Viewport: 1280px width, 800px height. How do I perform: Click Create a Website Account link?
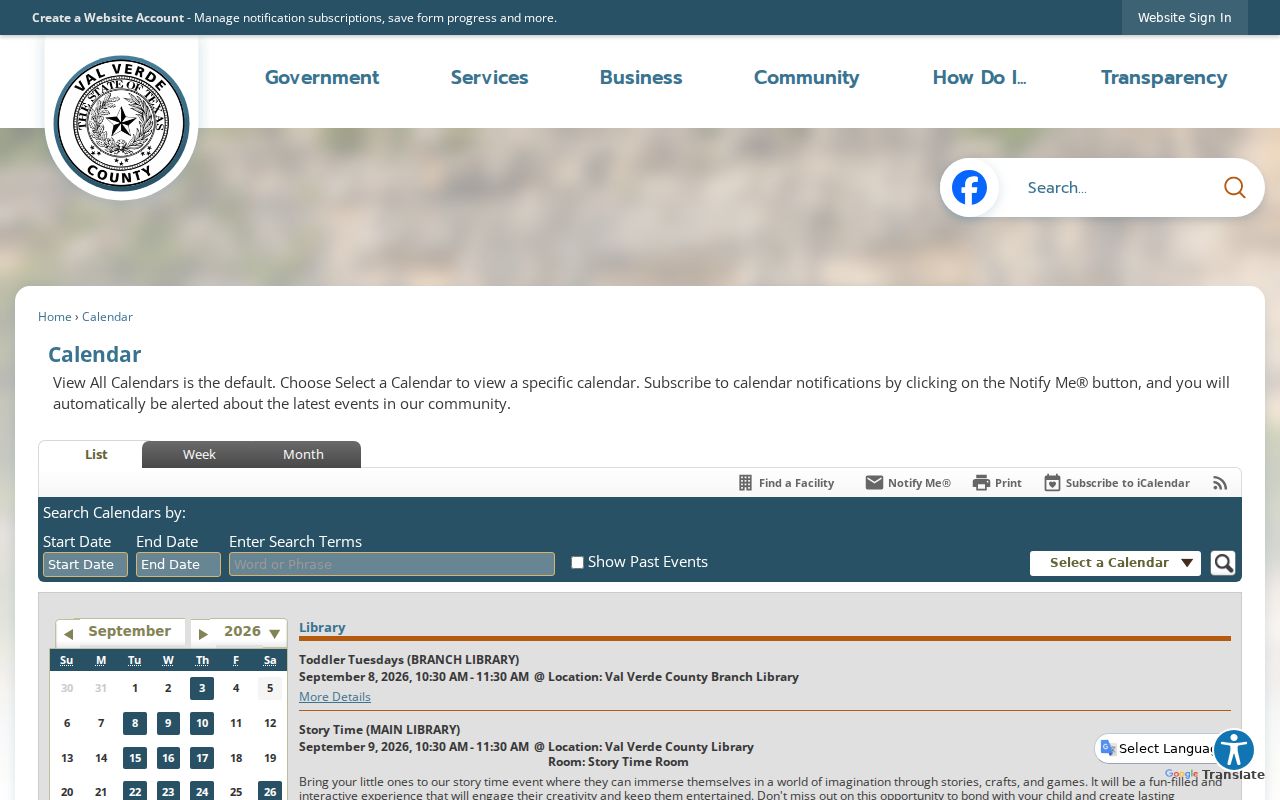(x=108, y=18)
